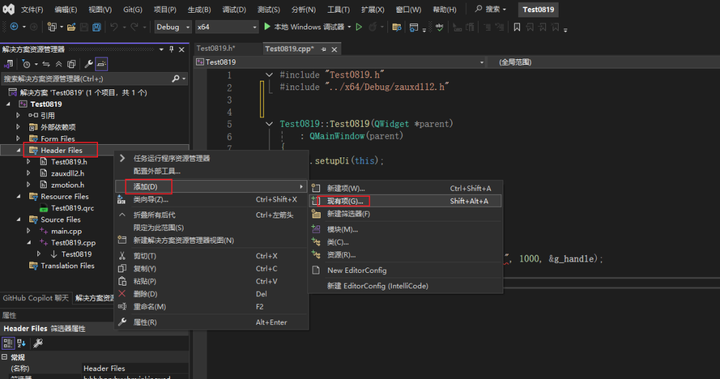Click the categorized view icon in properties panel

8,343
